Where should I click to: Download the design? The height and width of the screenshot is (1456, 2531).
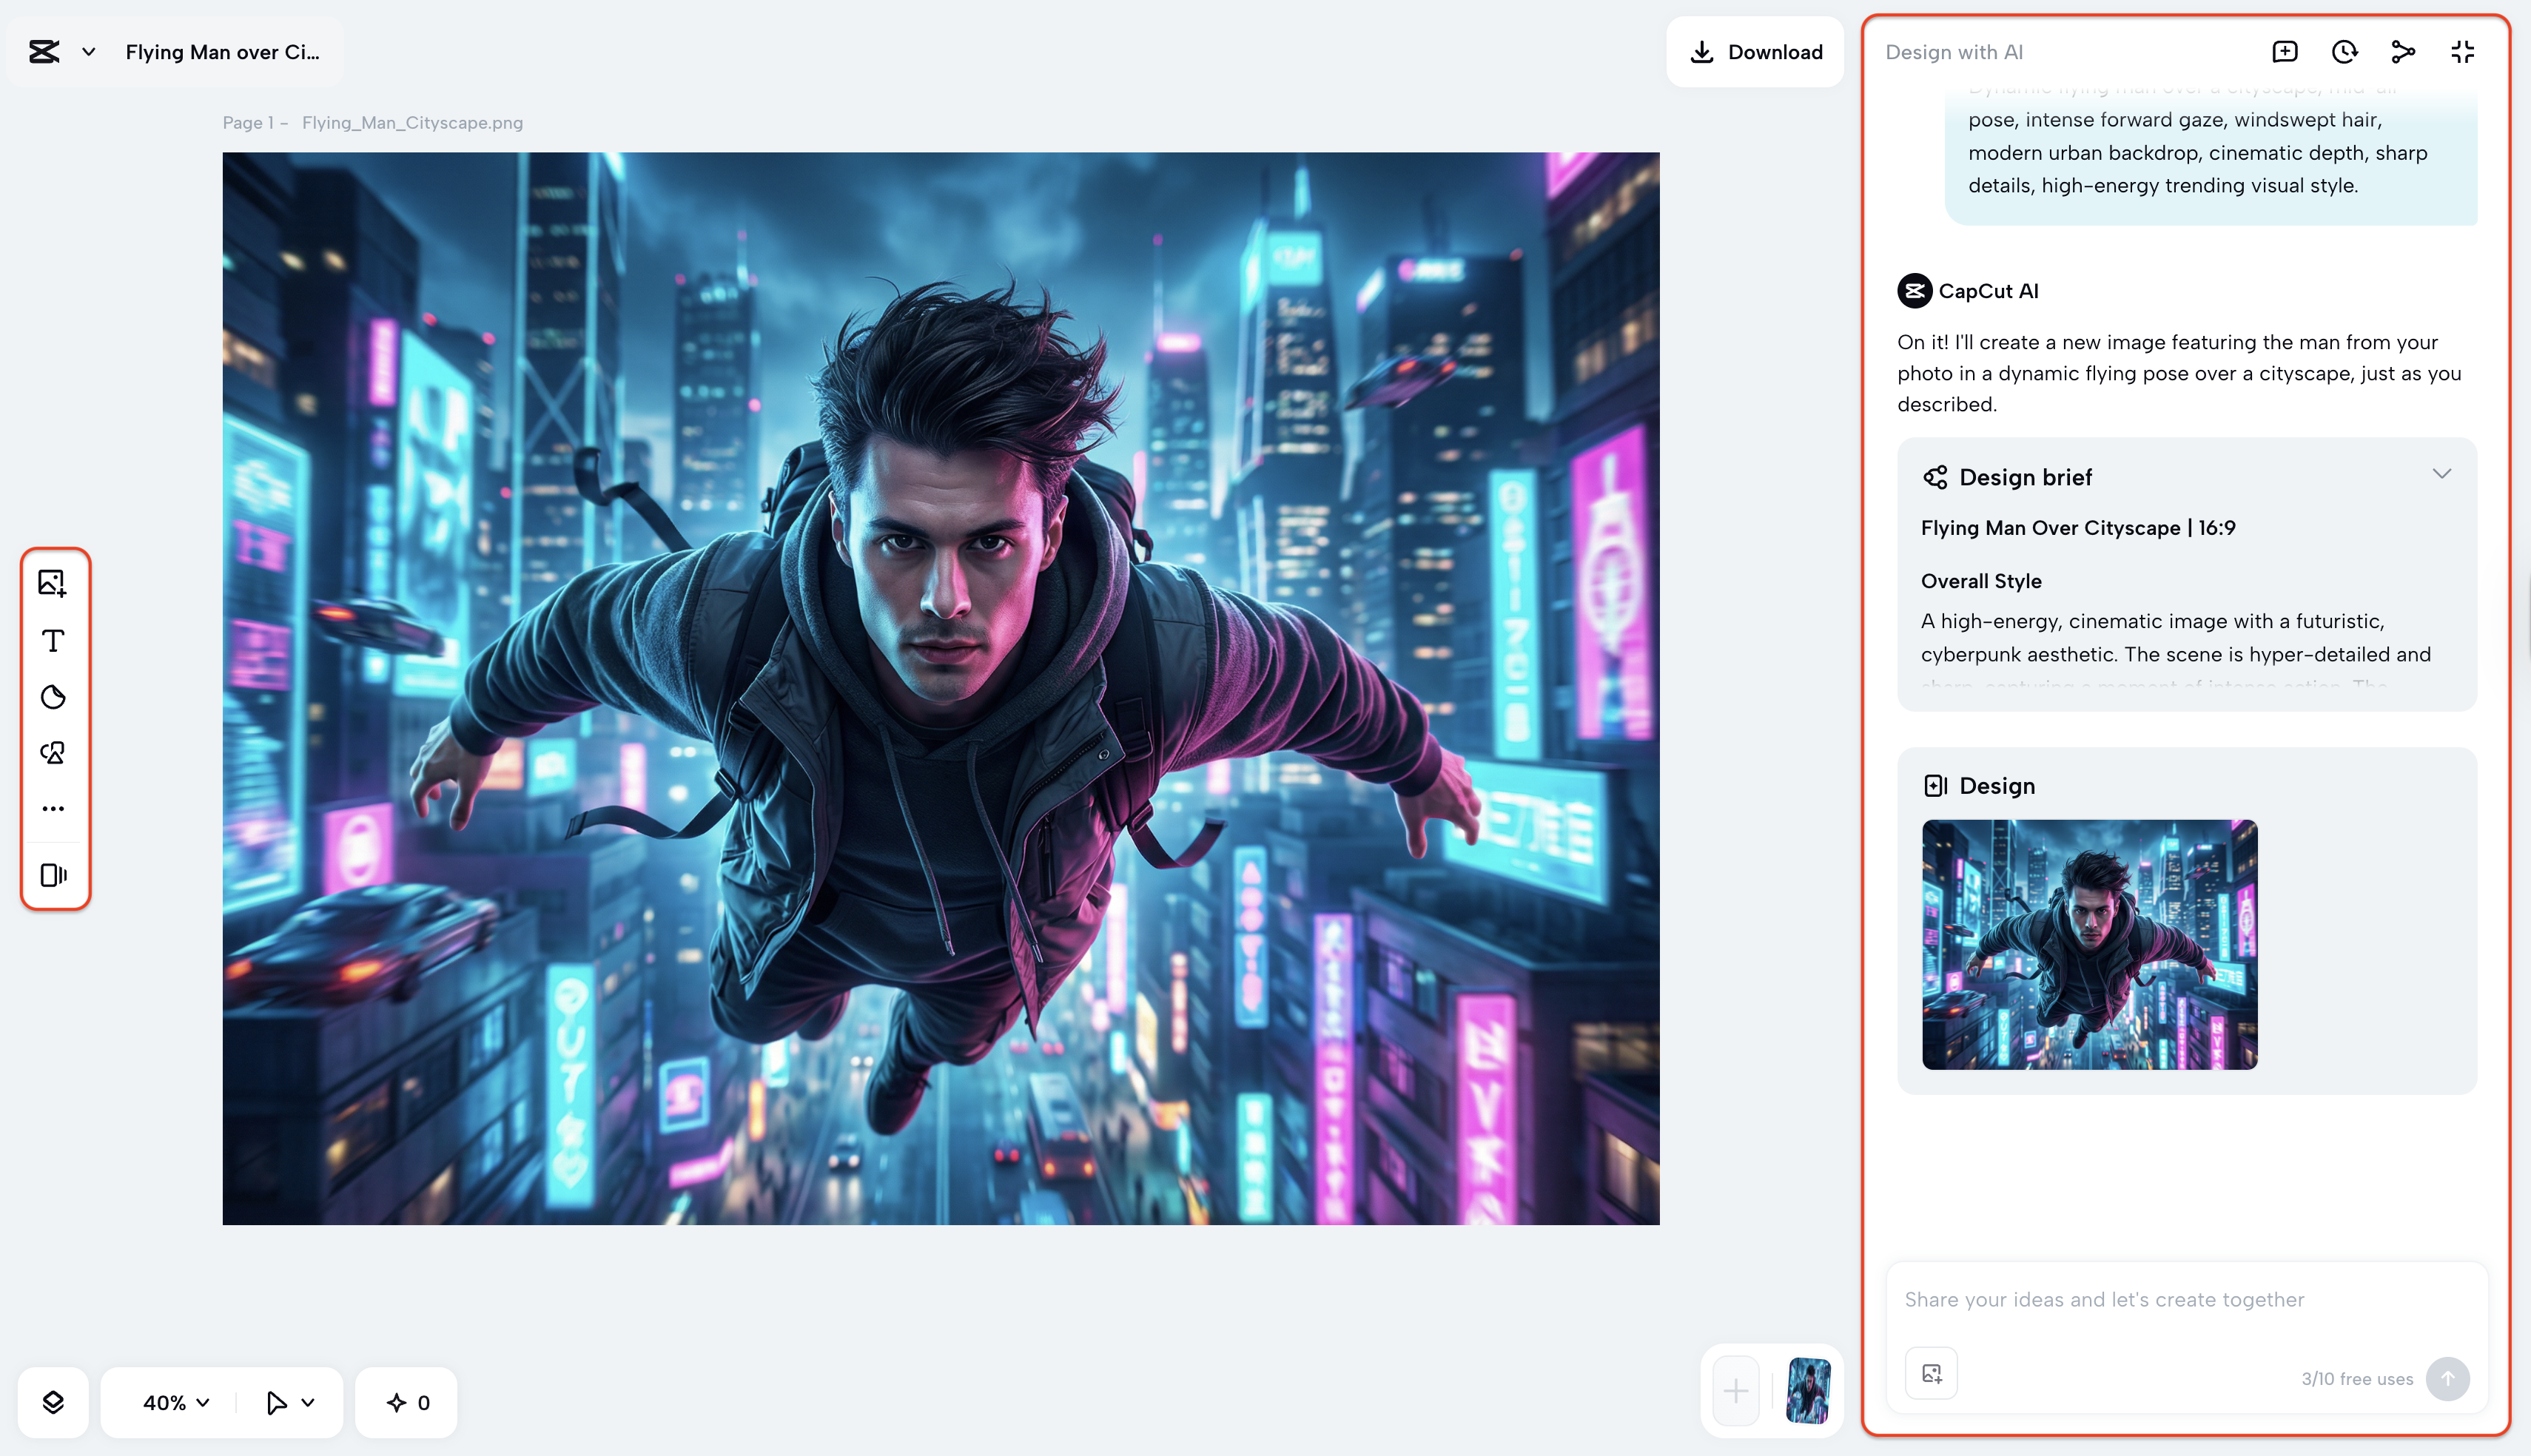pos(1755,52)
